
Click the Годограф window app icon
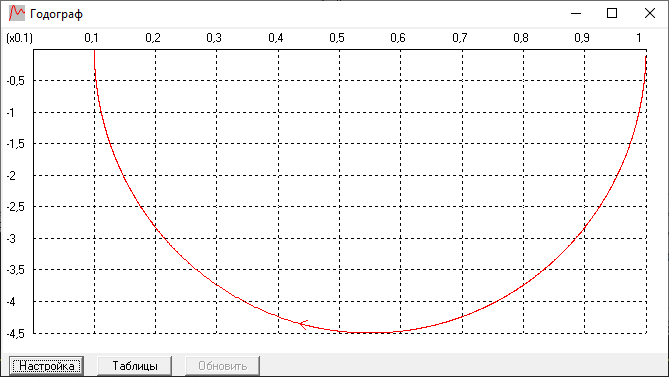17,13
